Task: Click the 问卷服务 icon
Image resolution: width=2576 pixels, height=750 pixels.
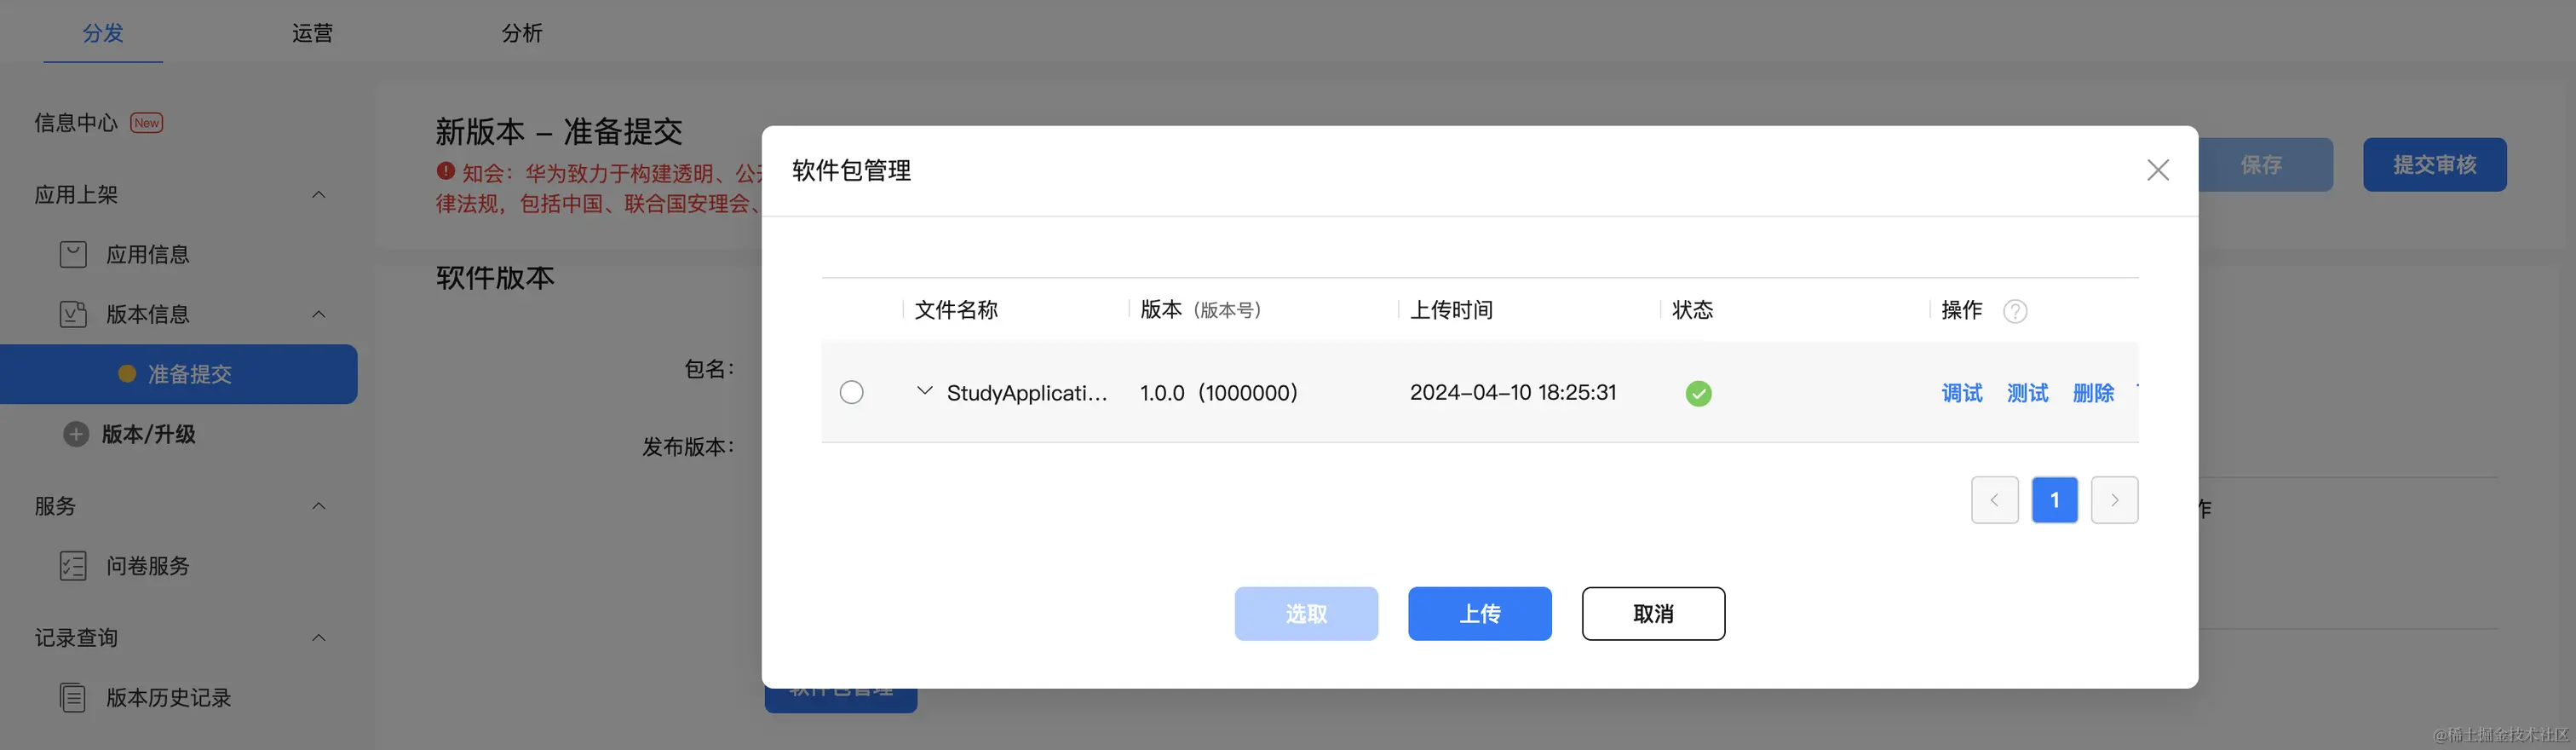Action: coord(73,566)
